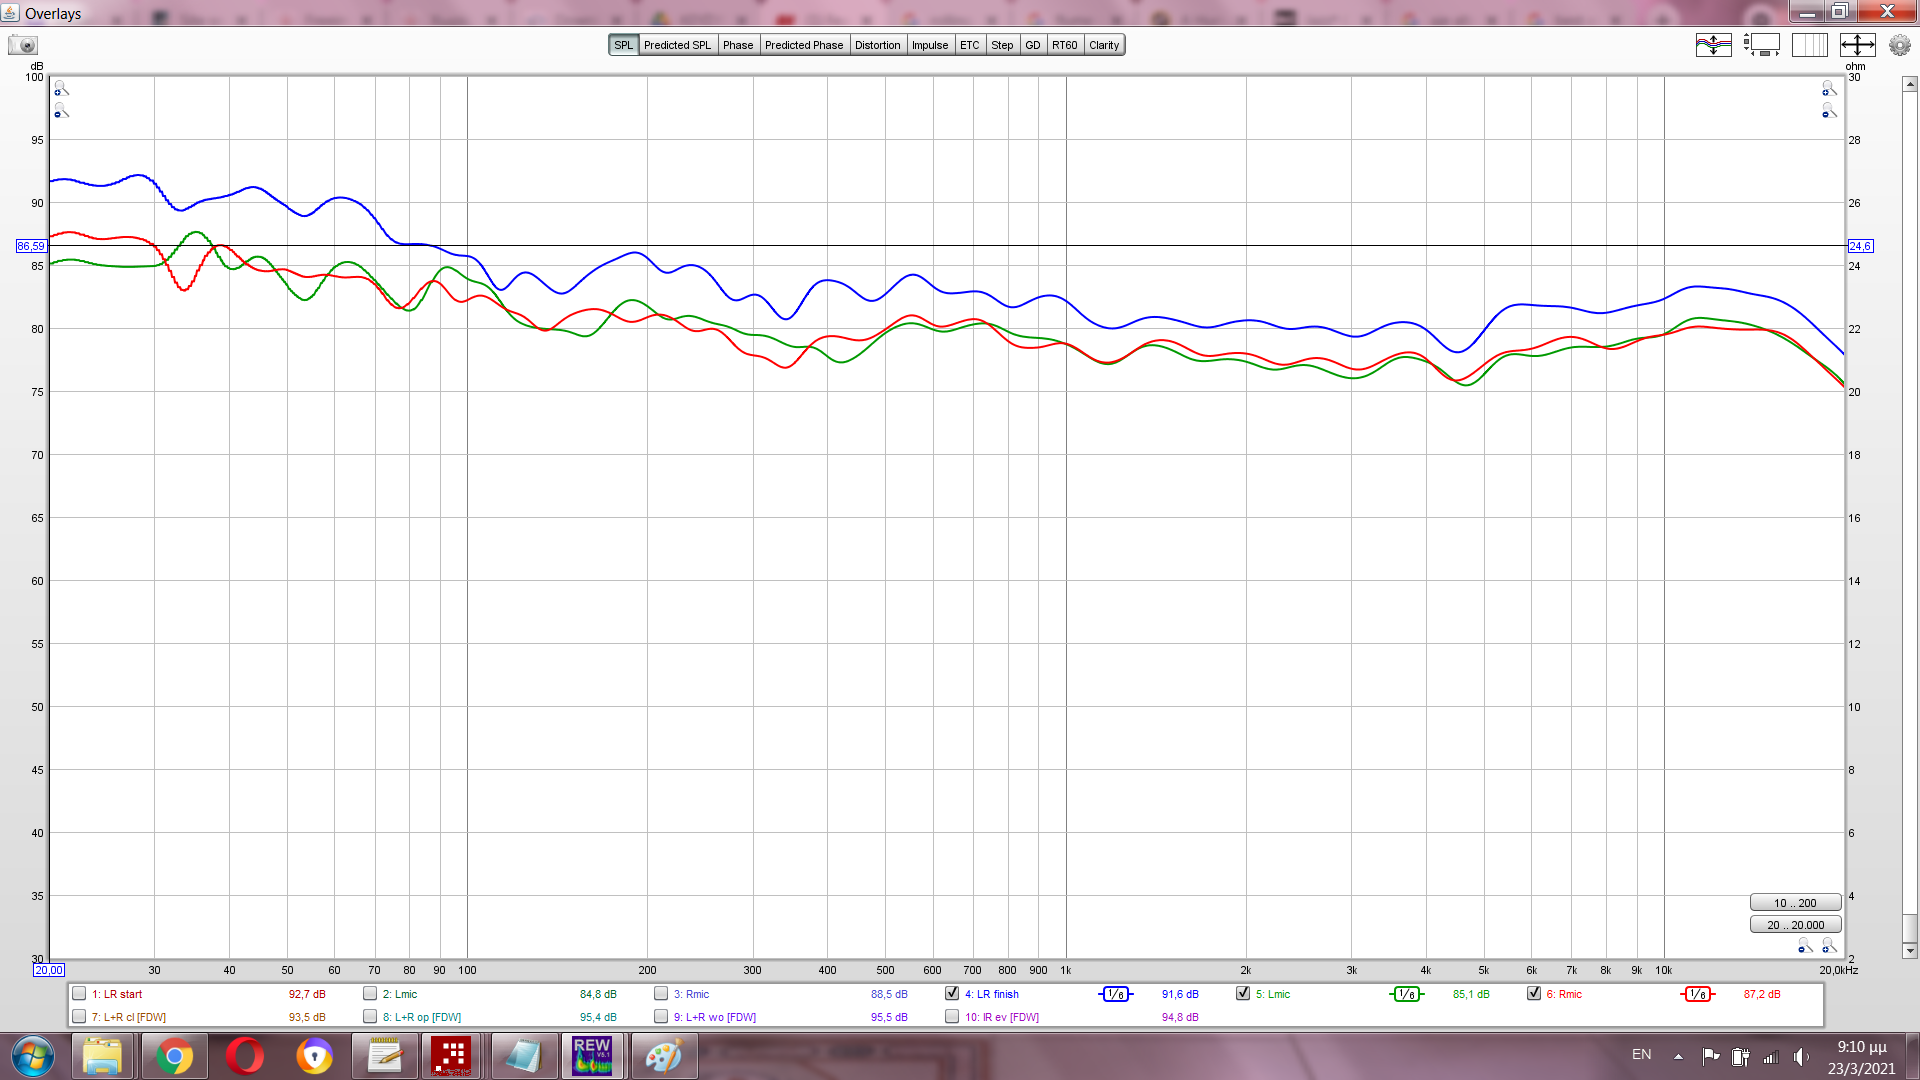Viewport: 1920px width, 1080px height.
Task: Click the separate traces toolbar icon
Action: (x=1713, y=45)
